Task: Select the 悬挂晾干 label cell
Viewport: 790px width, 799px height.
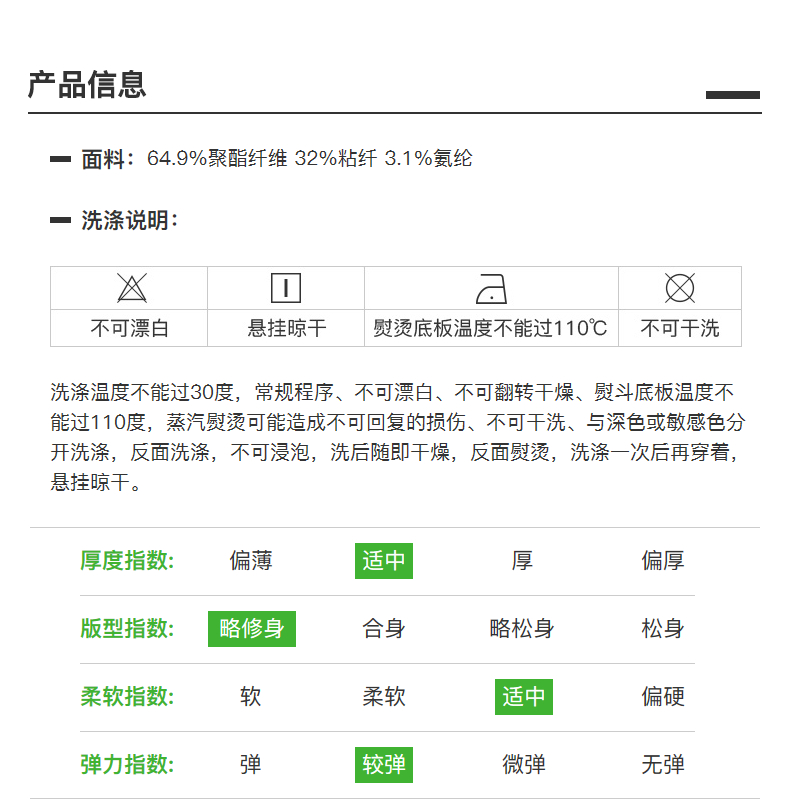Action: tap(286, 328)
